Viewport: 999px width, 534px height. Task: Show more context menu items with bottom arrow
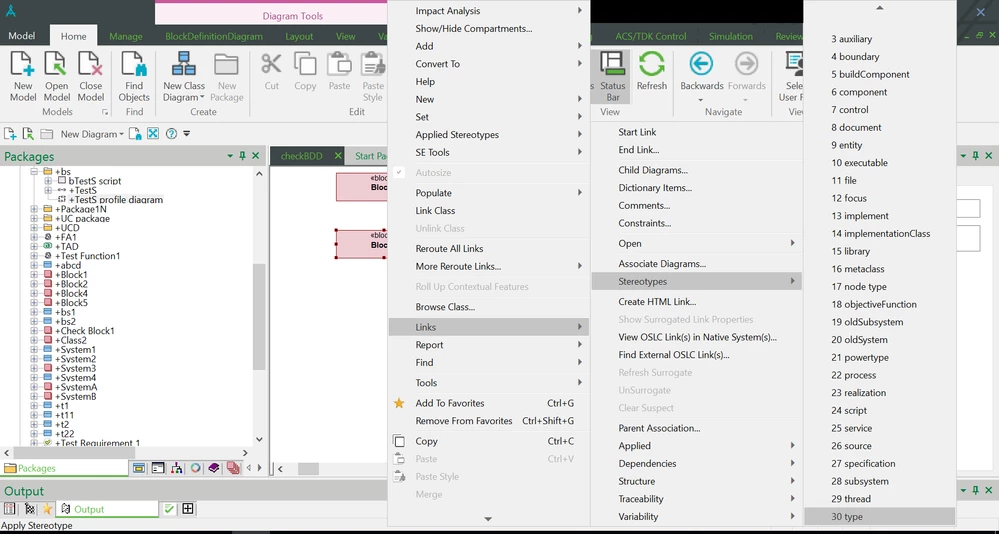tap(489, 519)
